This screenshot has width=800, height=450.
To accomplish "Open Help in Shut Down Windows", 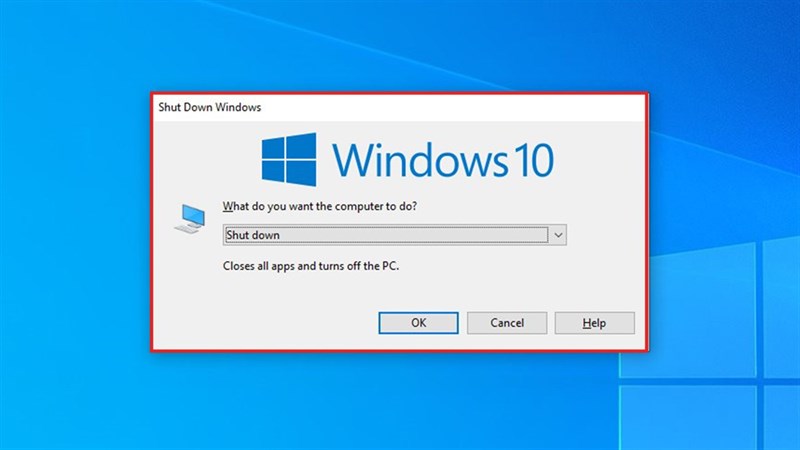I will tap(594, 323).
